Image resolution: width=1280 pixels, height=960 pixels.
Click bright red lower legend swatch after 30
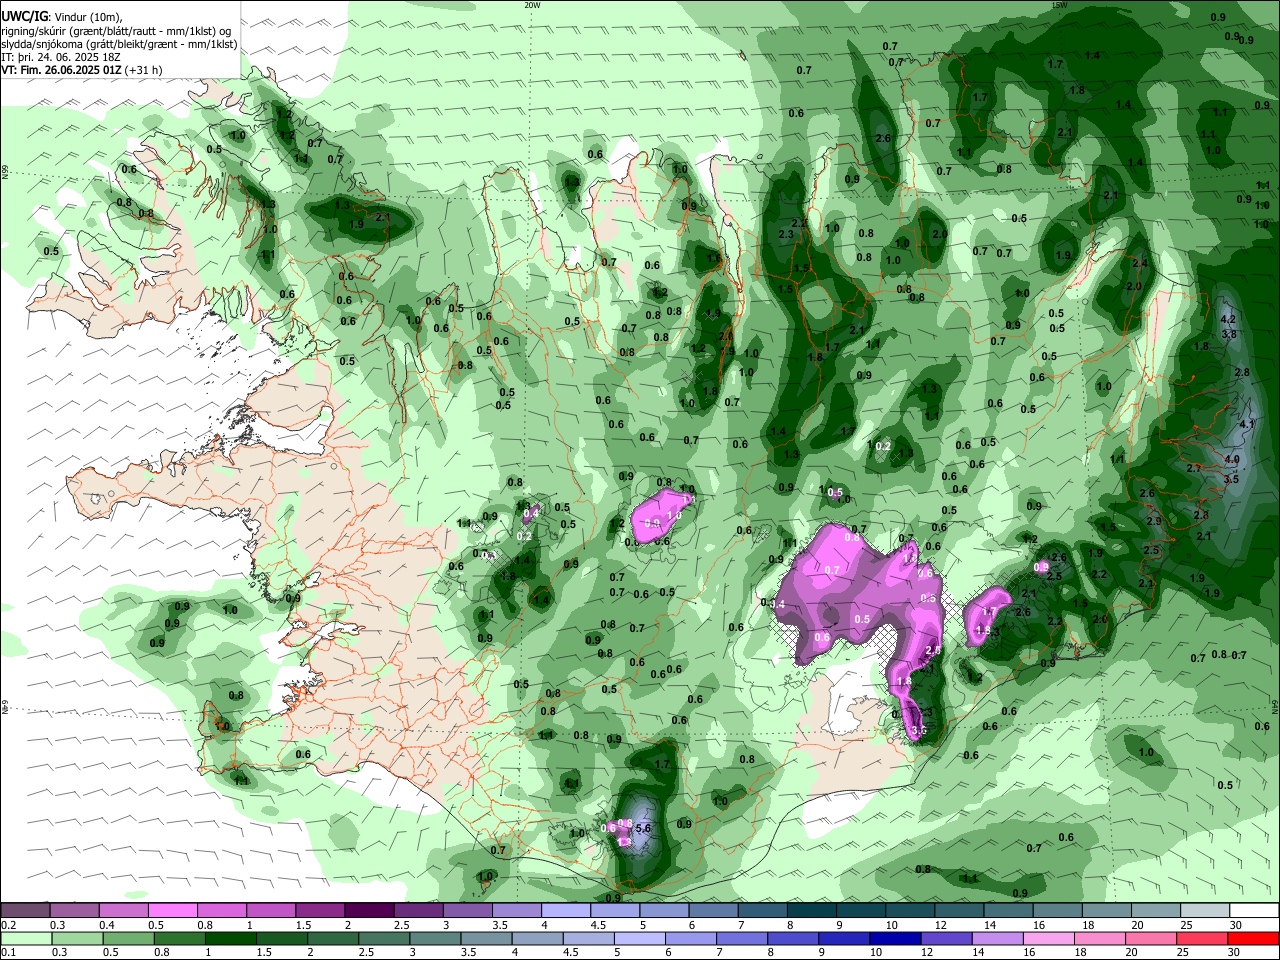1254,938
